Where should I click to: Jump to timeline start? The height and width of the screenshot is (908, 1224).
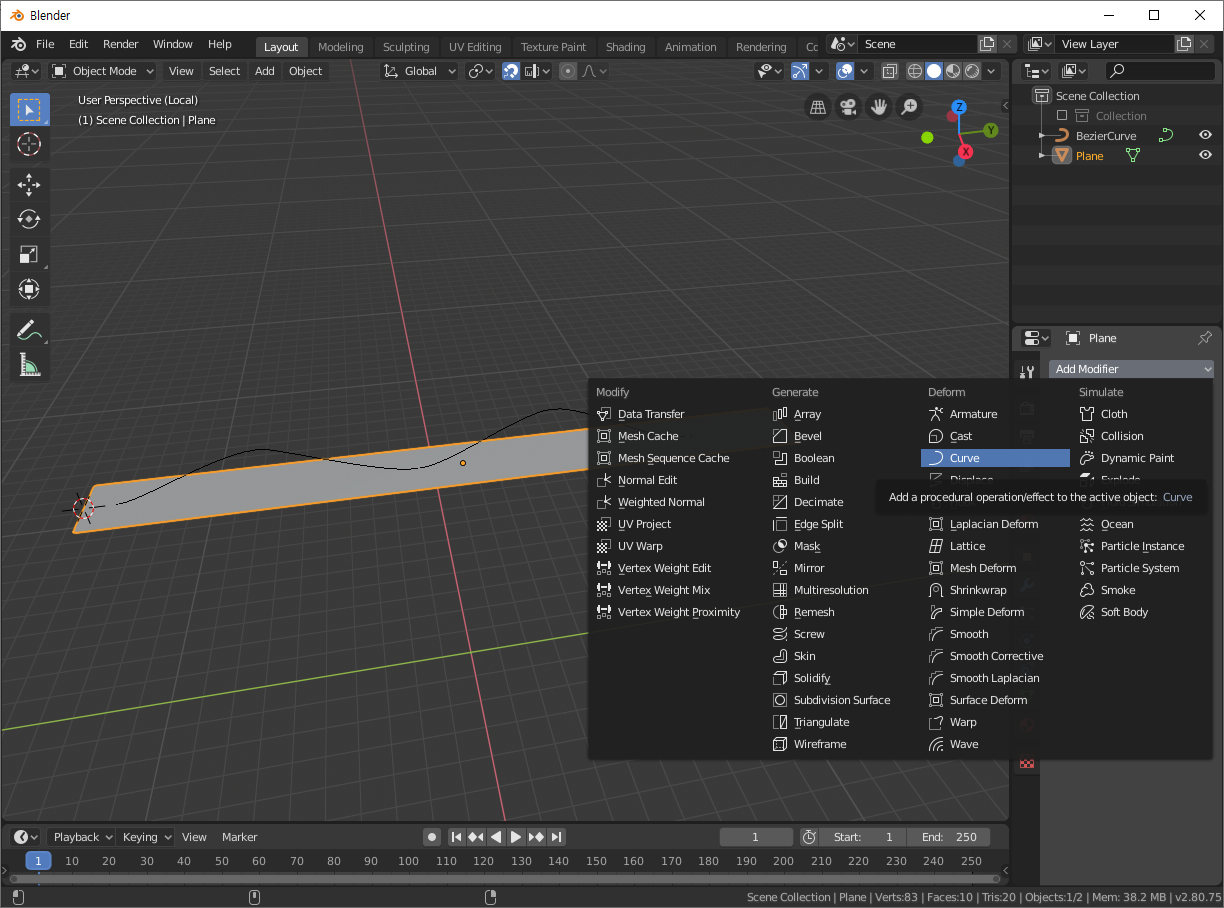[x=456, y=837]
